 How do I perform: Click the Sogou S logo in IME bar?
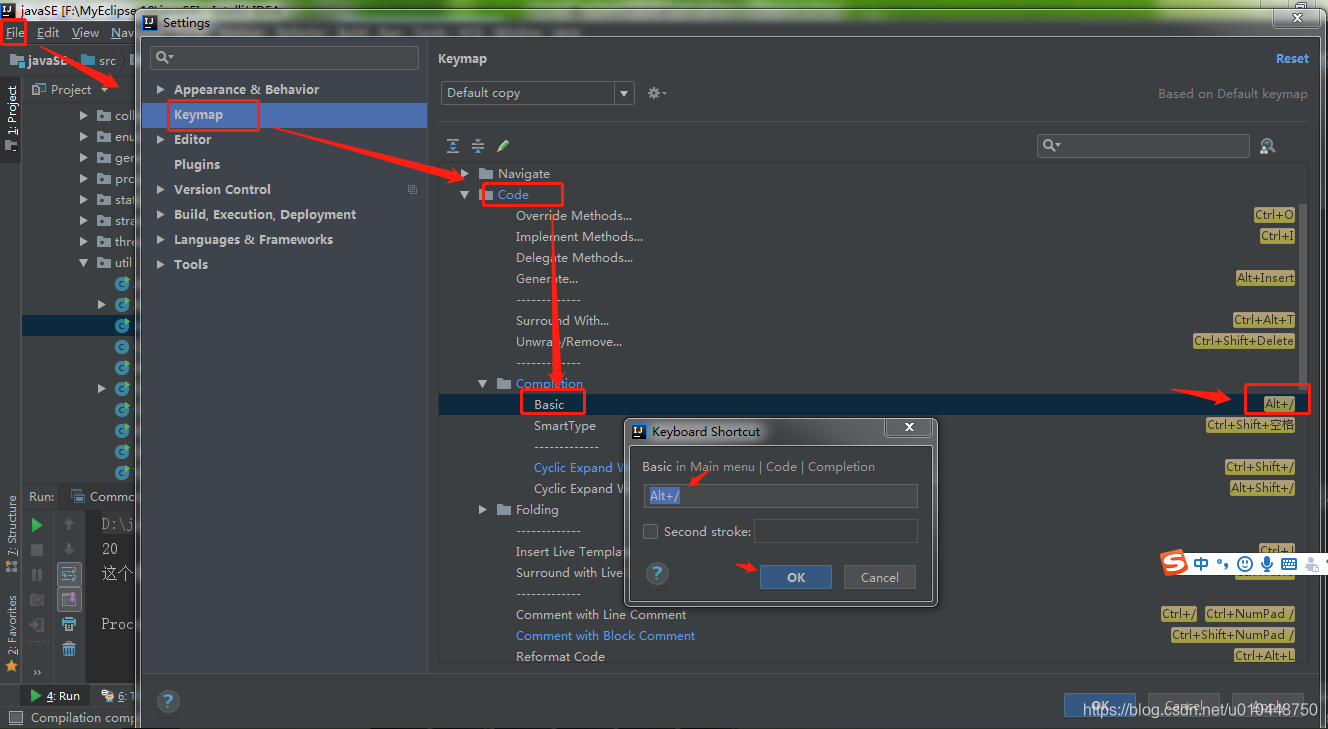(x=1174, y=563)
